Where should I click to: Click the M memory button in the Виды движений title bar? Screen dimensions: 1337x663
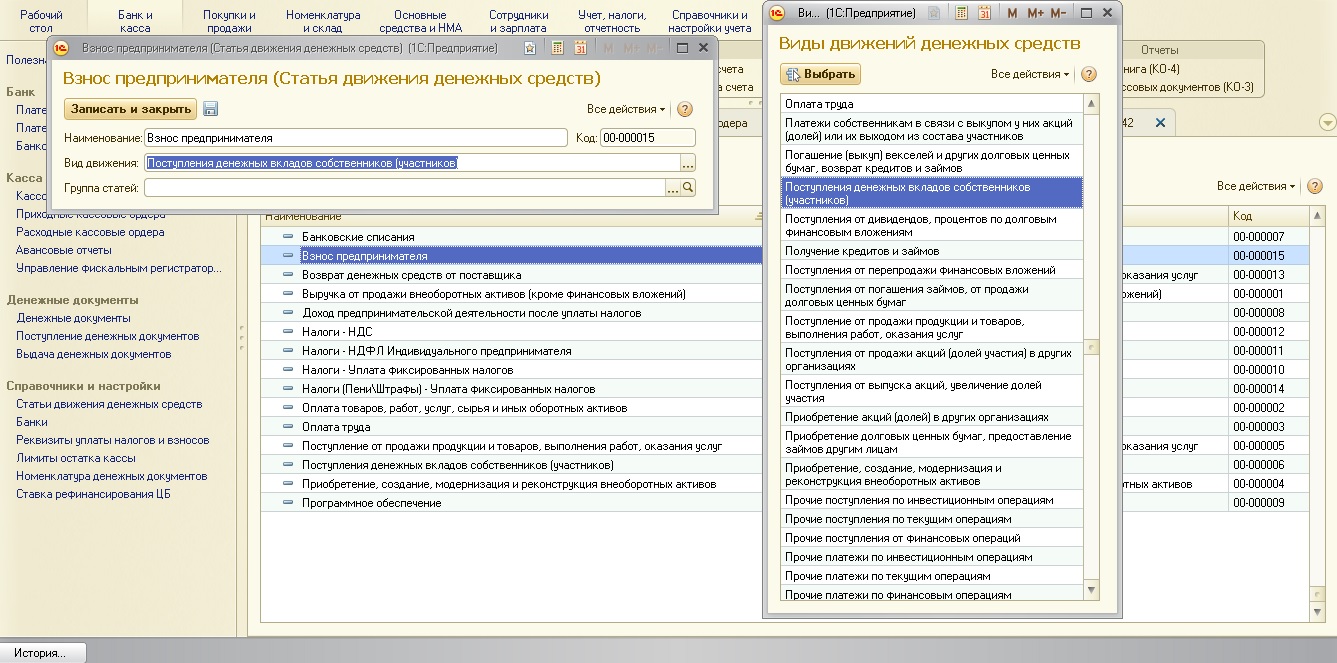(1012, 13)
